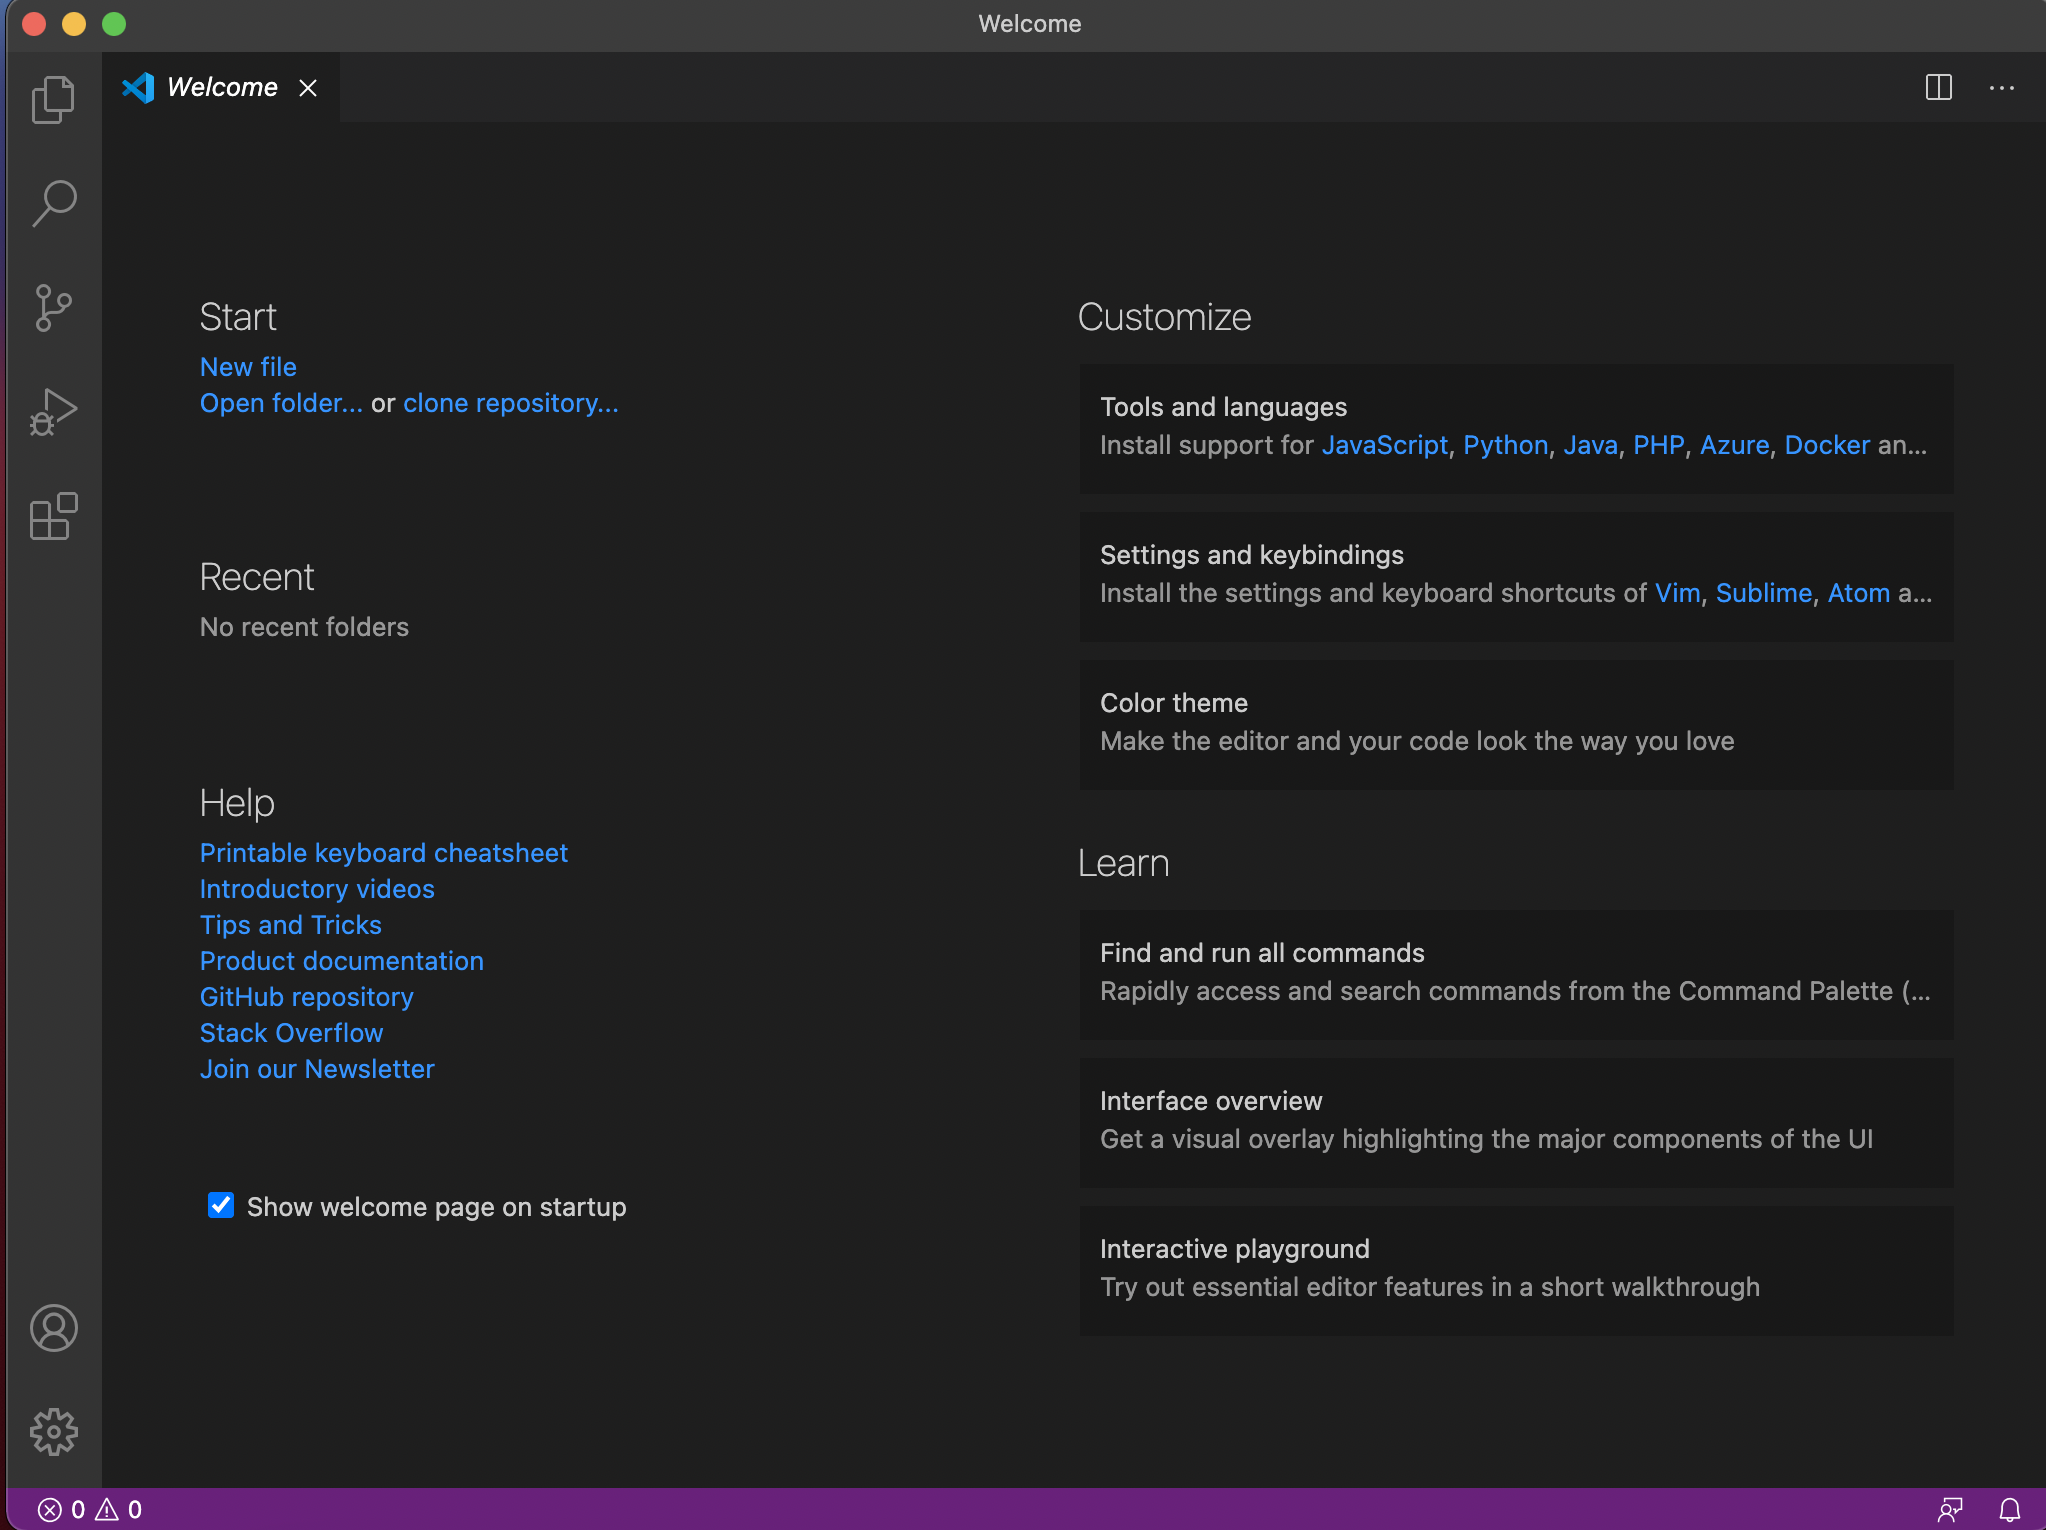Open the Explorer view in activity bar
The height and width of the screenshot is (1530, 2046).
pos(53,100)
